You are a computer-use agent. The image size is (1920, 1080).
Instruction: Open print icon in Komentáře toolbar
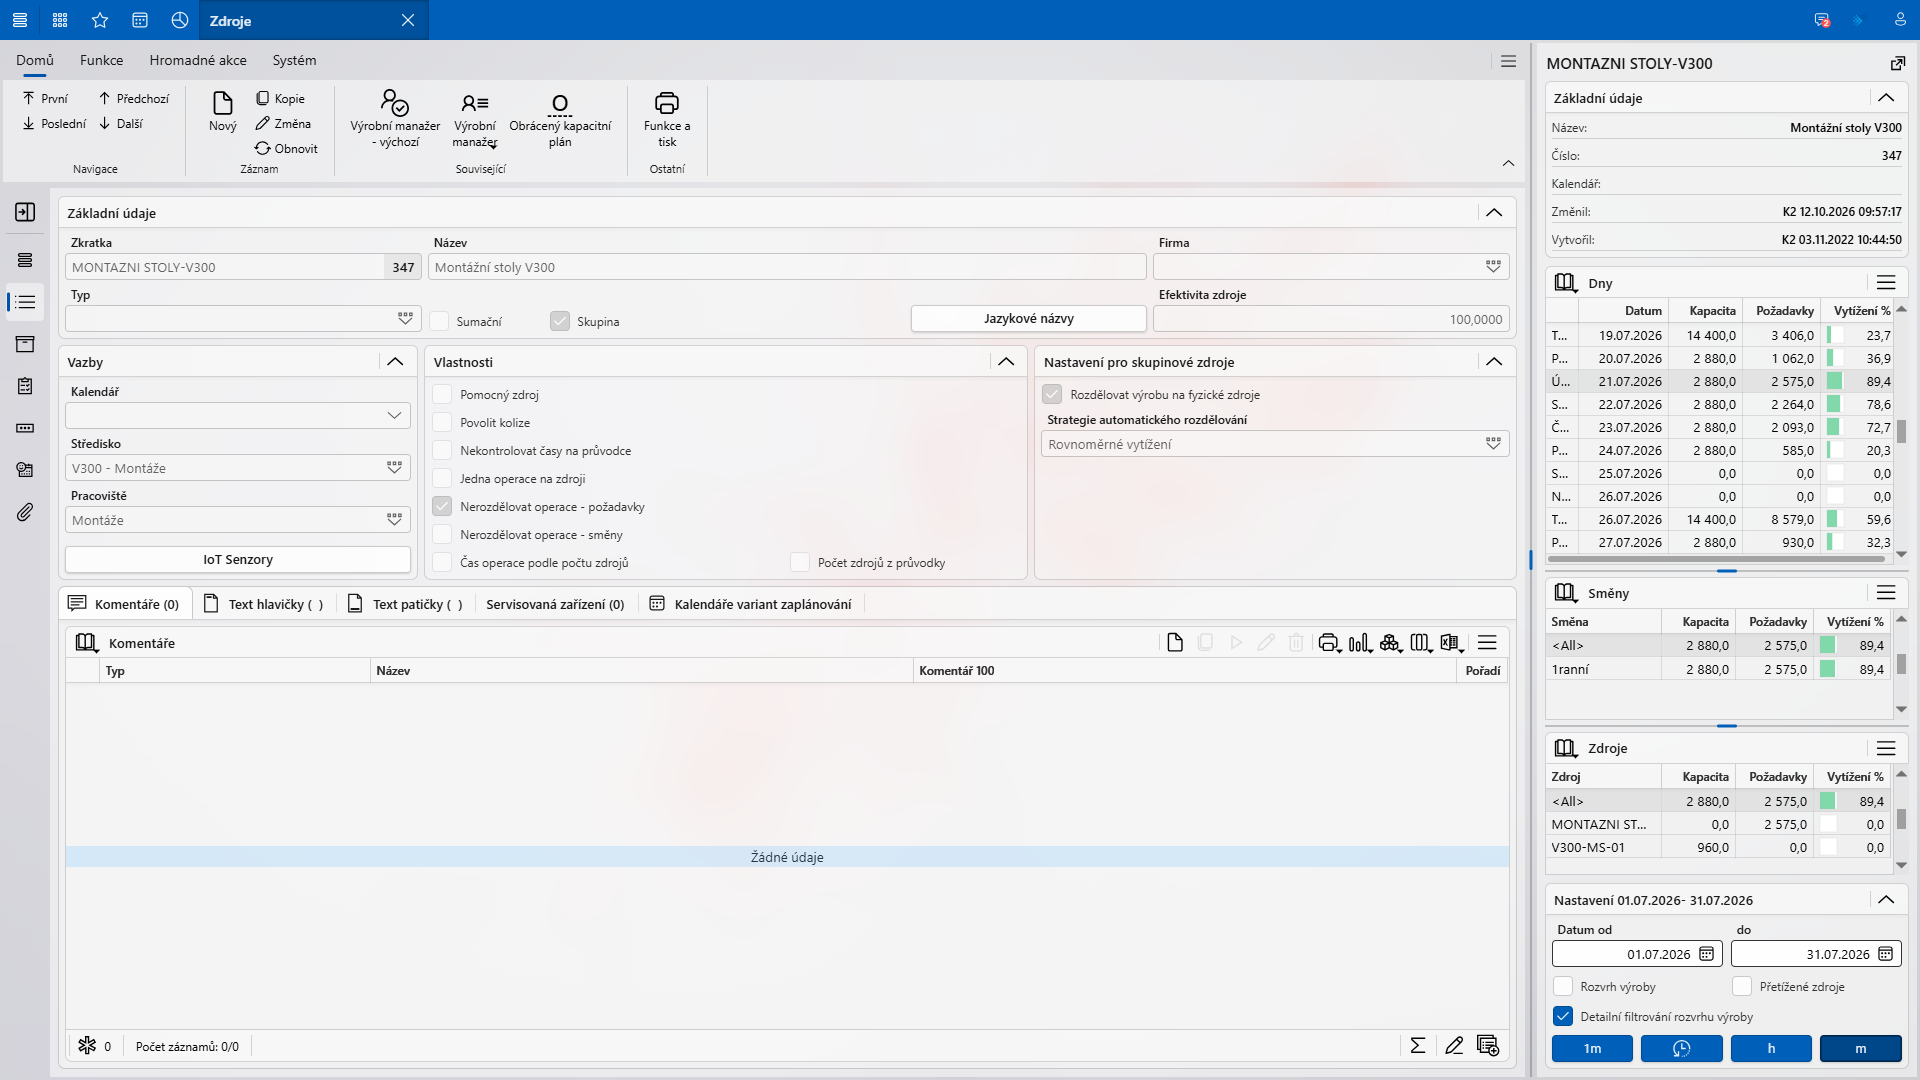pos(1328,642)
